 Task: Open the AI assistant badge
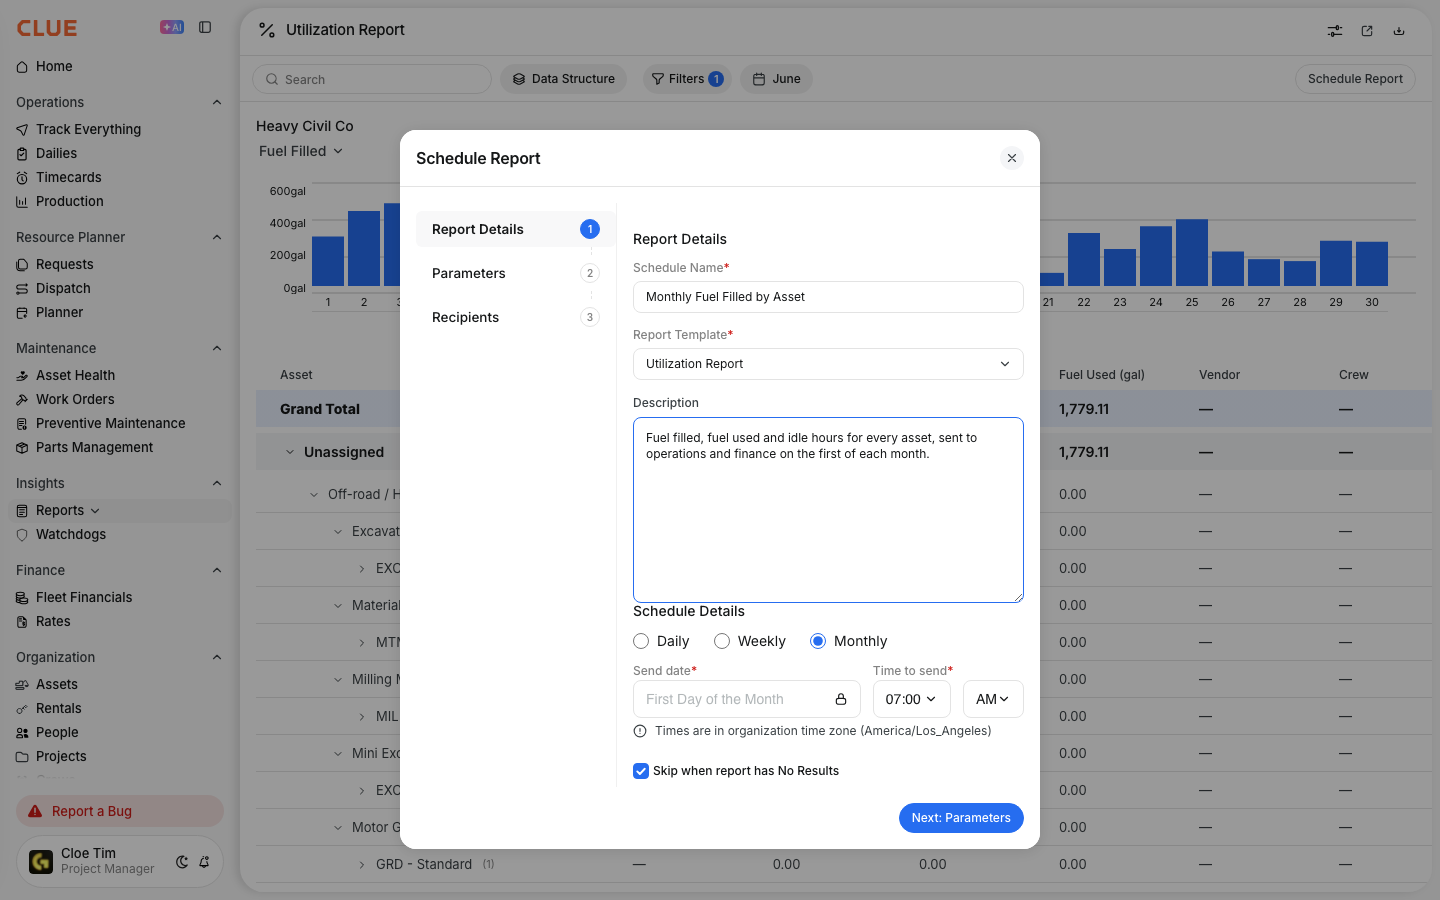(x=172, y=28)
